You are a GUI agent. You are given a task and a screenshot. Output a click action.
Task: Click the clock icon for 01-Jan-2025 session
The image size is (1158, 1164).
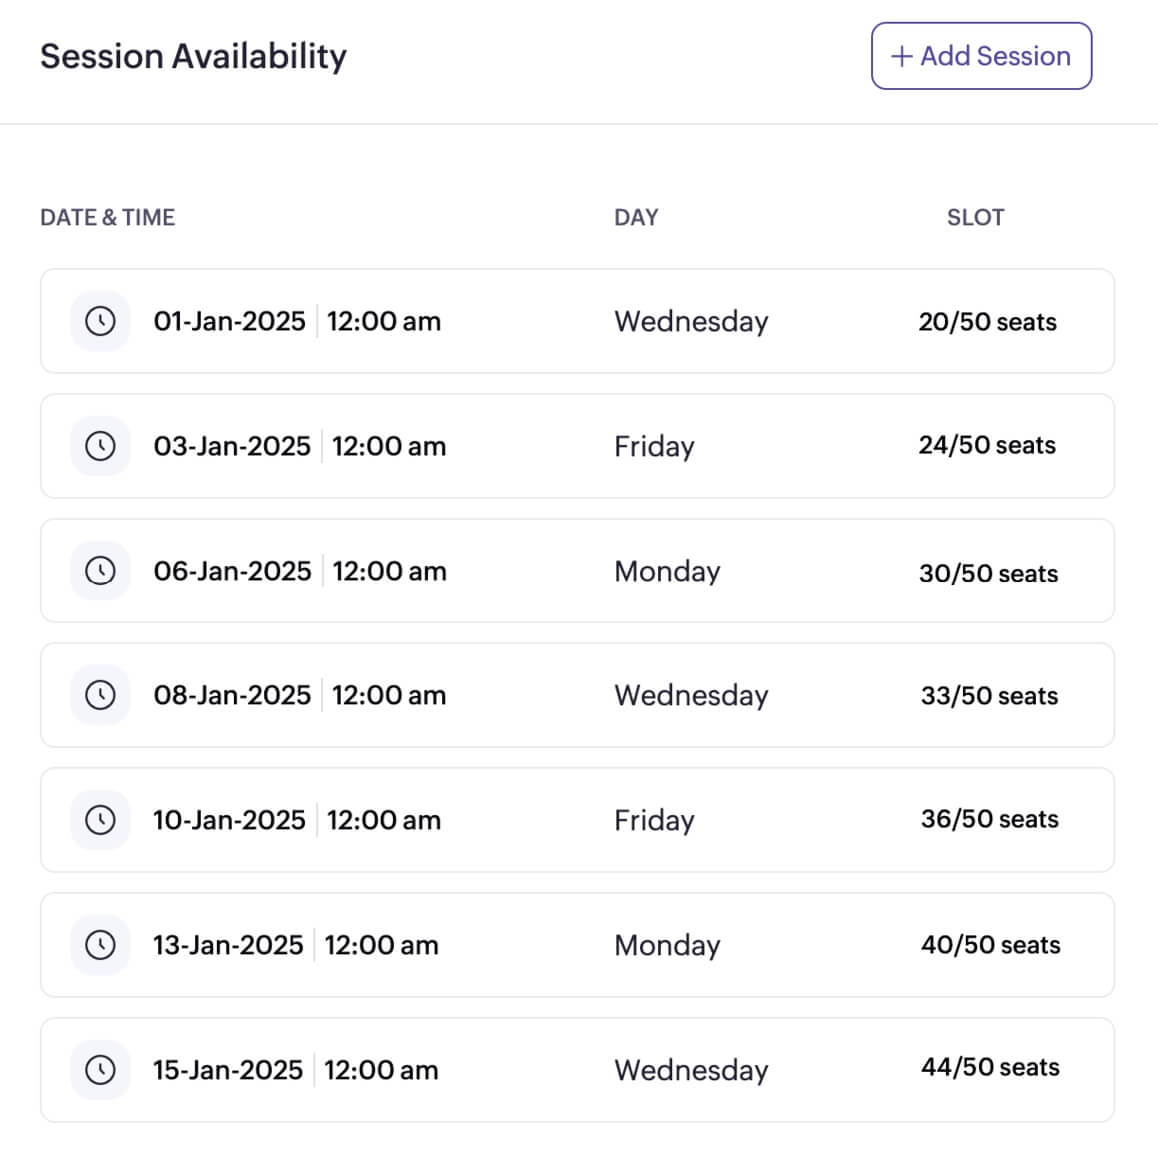[x=100, y=321]
